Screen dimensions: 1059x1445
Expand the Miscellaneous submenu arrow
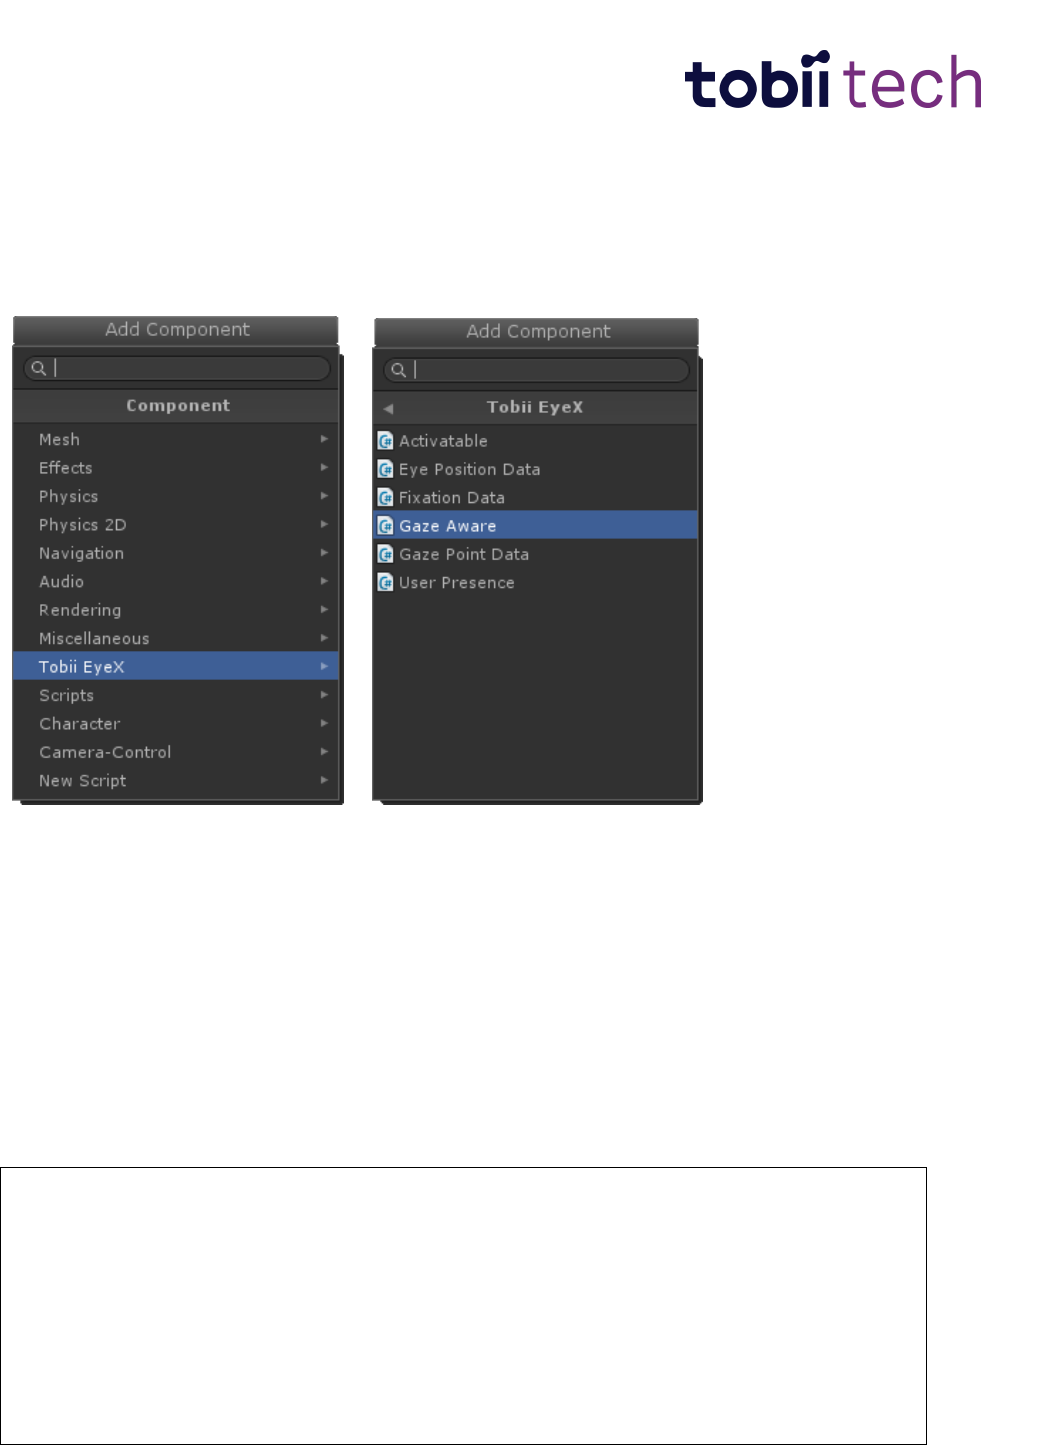(x=324, y=638)
